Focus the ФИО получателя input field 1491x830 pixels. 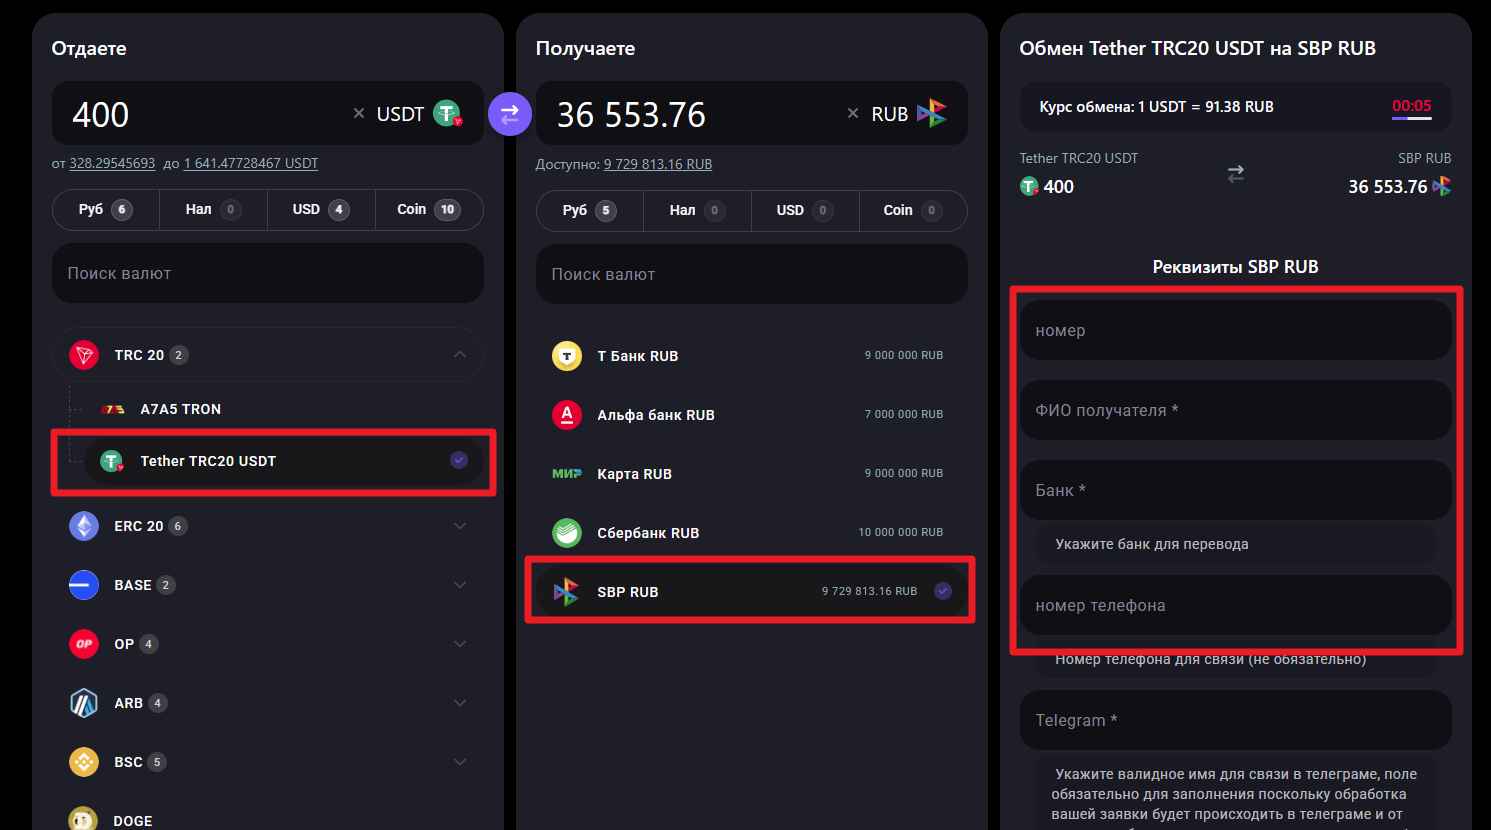1235,411
